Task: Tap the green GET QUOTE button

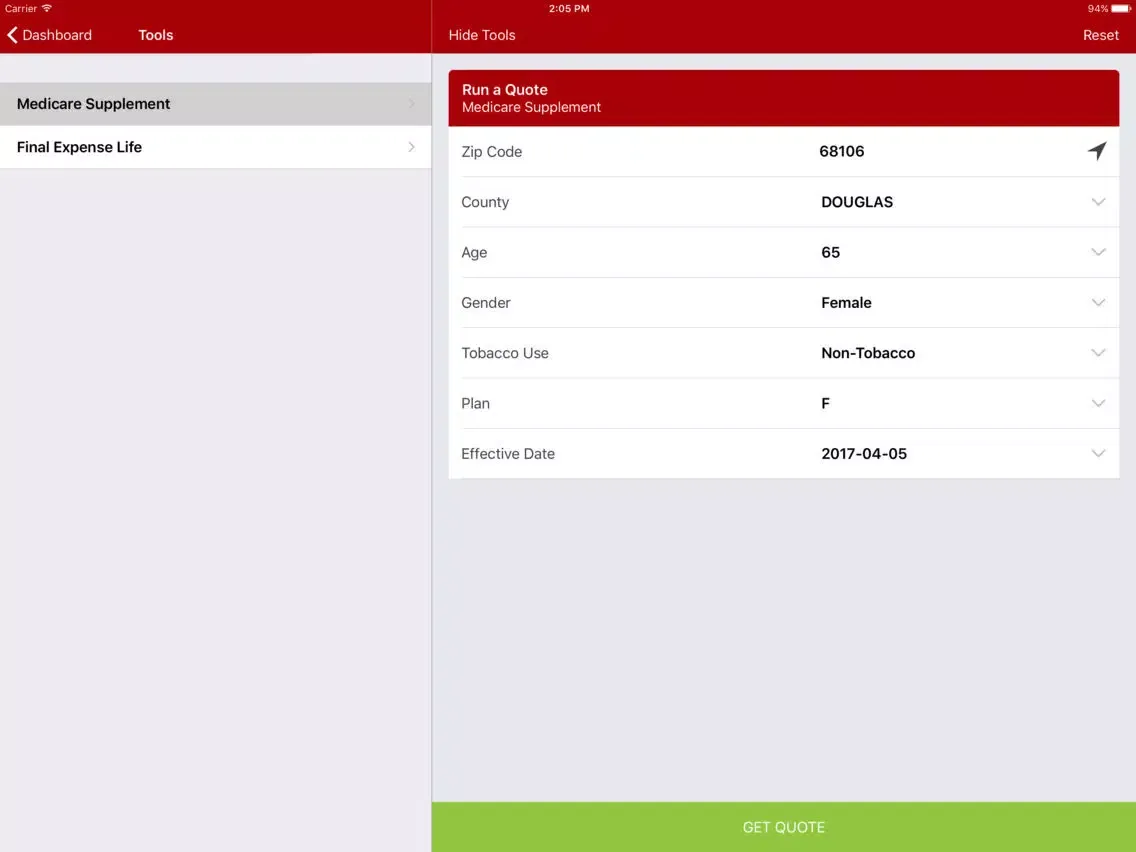Action: tap(783, 827)
